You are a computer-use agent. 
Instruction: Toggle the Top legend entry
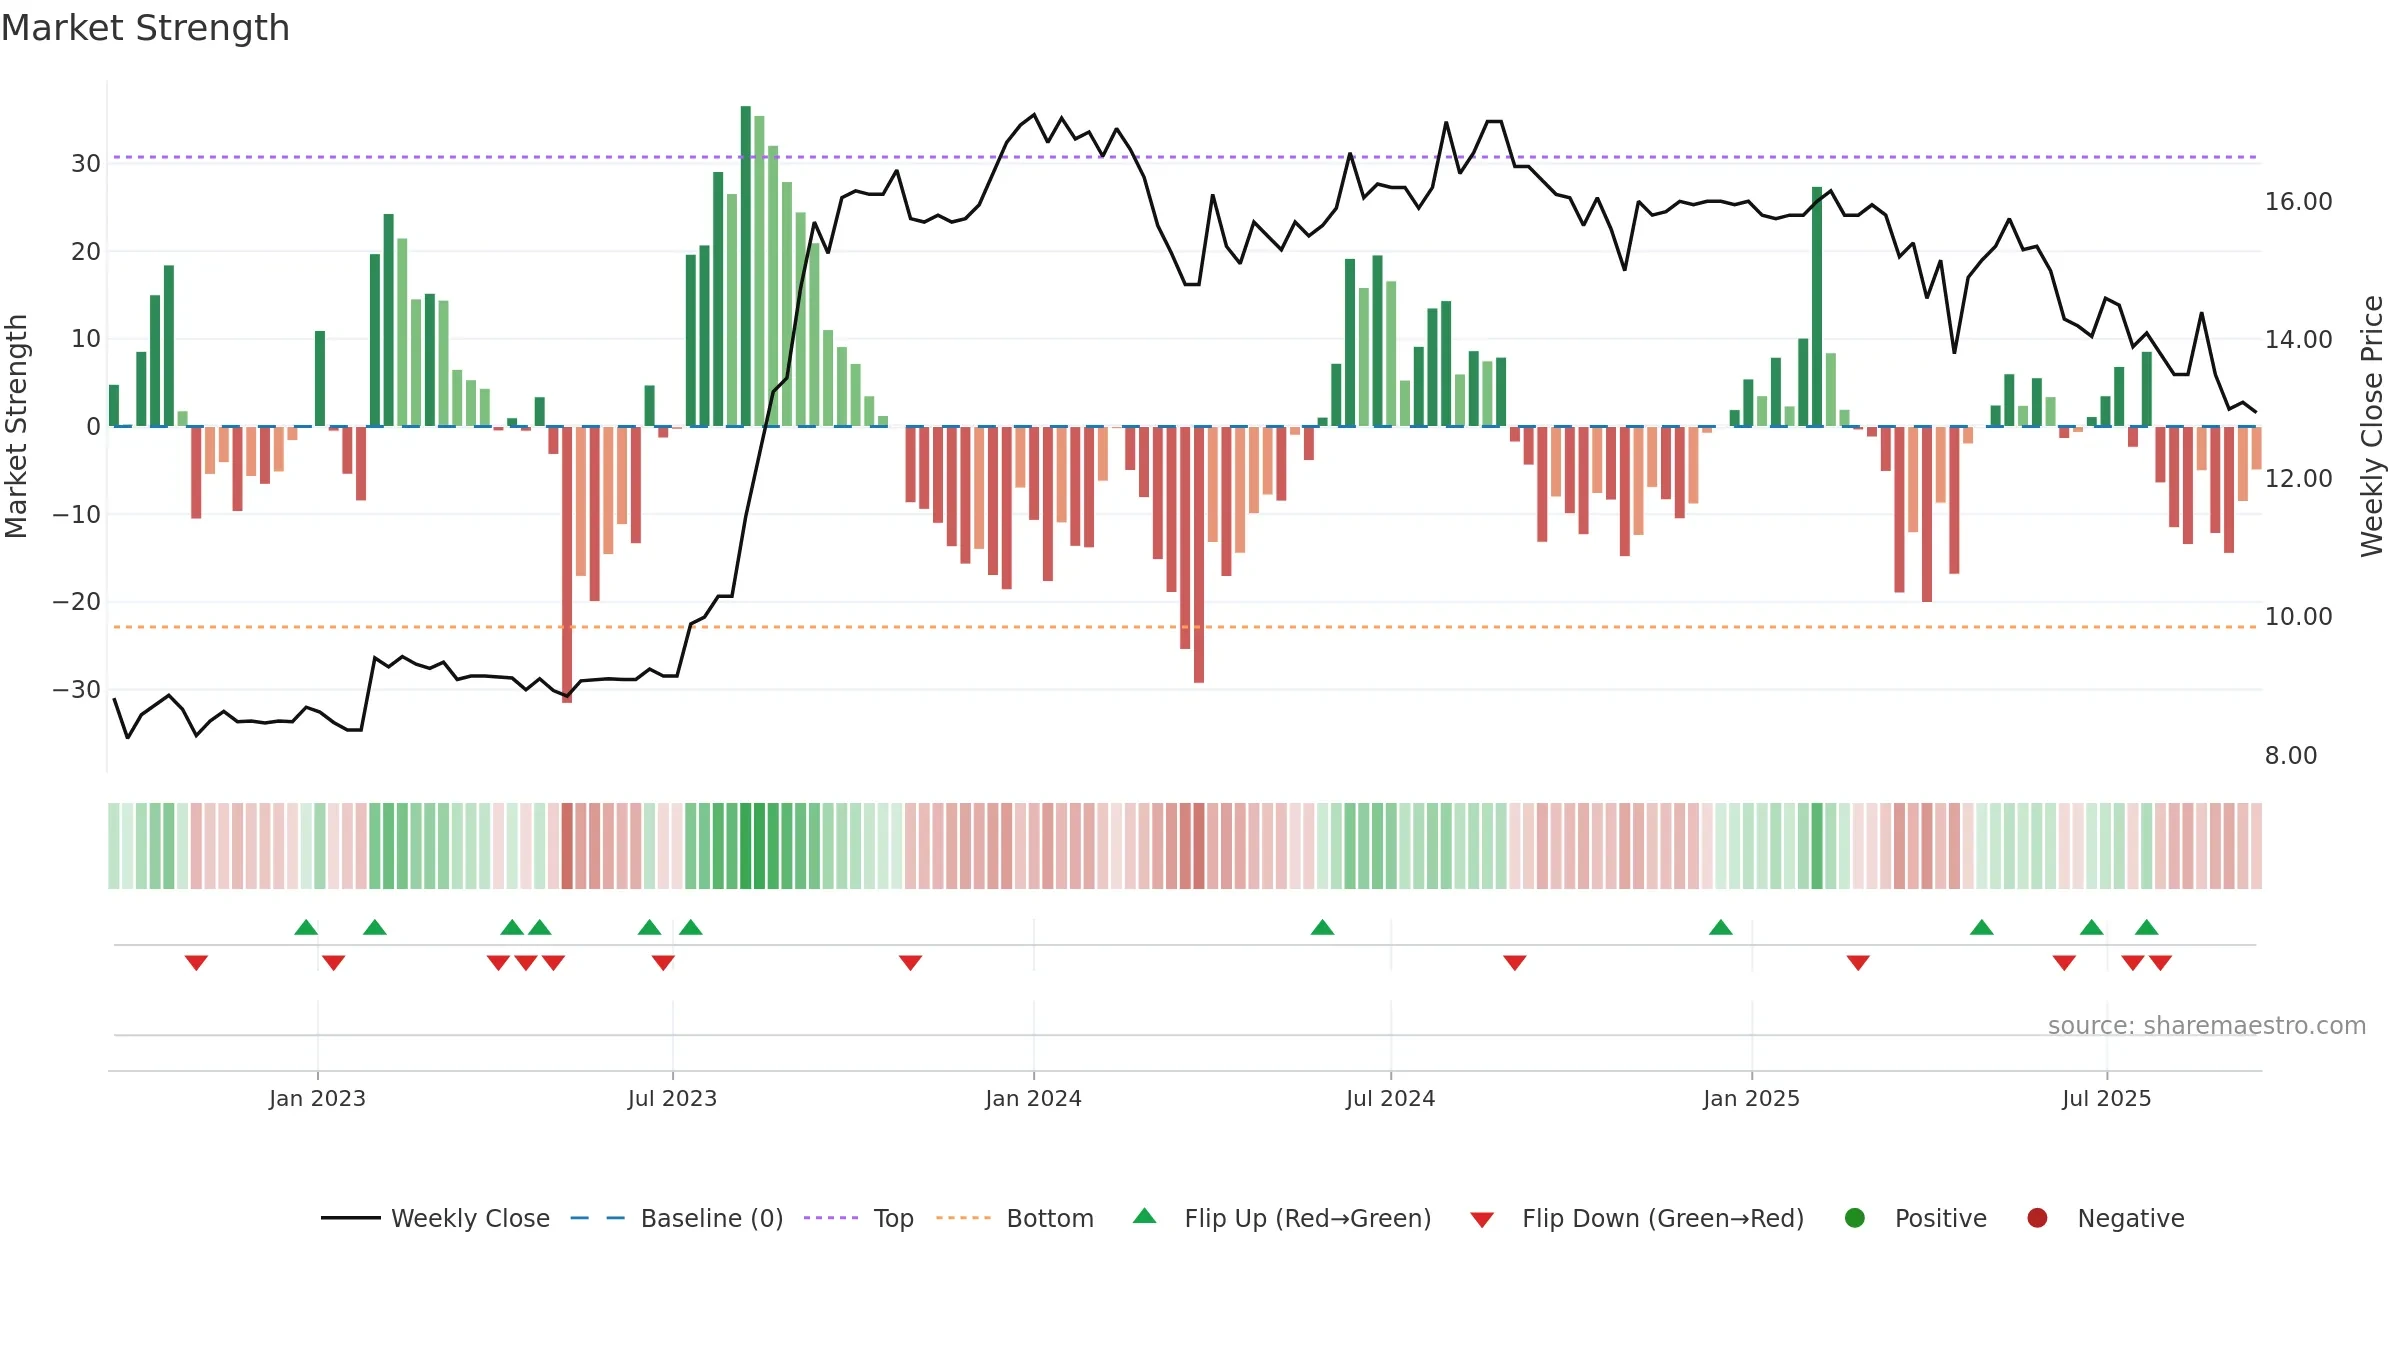[859, 1218]
